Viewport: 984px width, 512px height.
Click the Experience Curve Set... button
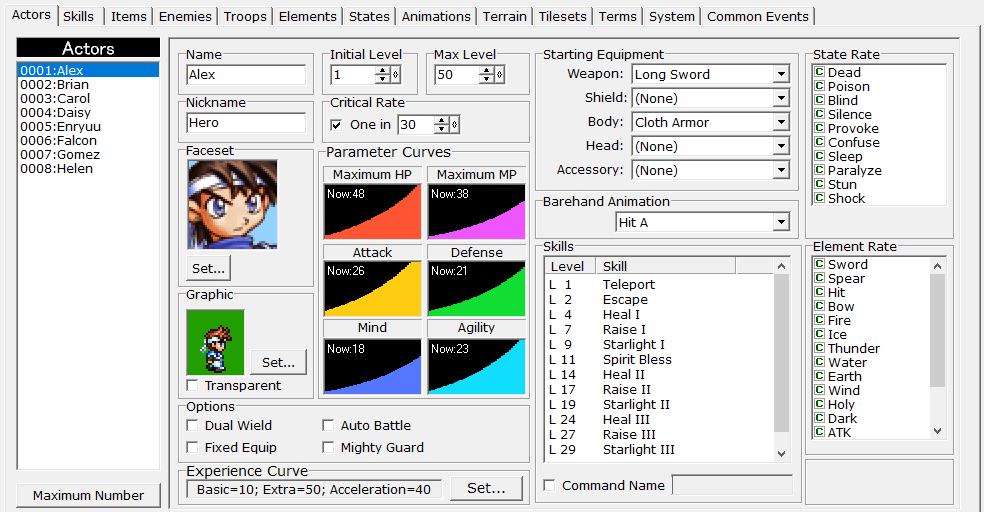(x=486, y=488)
